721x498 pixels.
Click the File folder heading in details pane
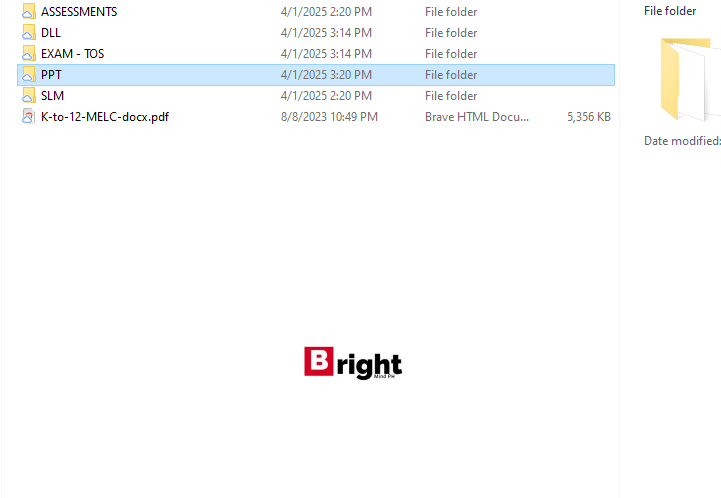[670, 11]
